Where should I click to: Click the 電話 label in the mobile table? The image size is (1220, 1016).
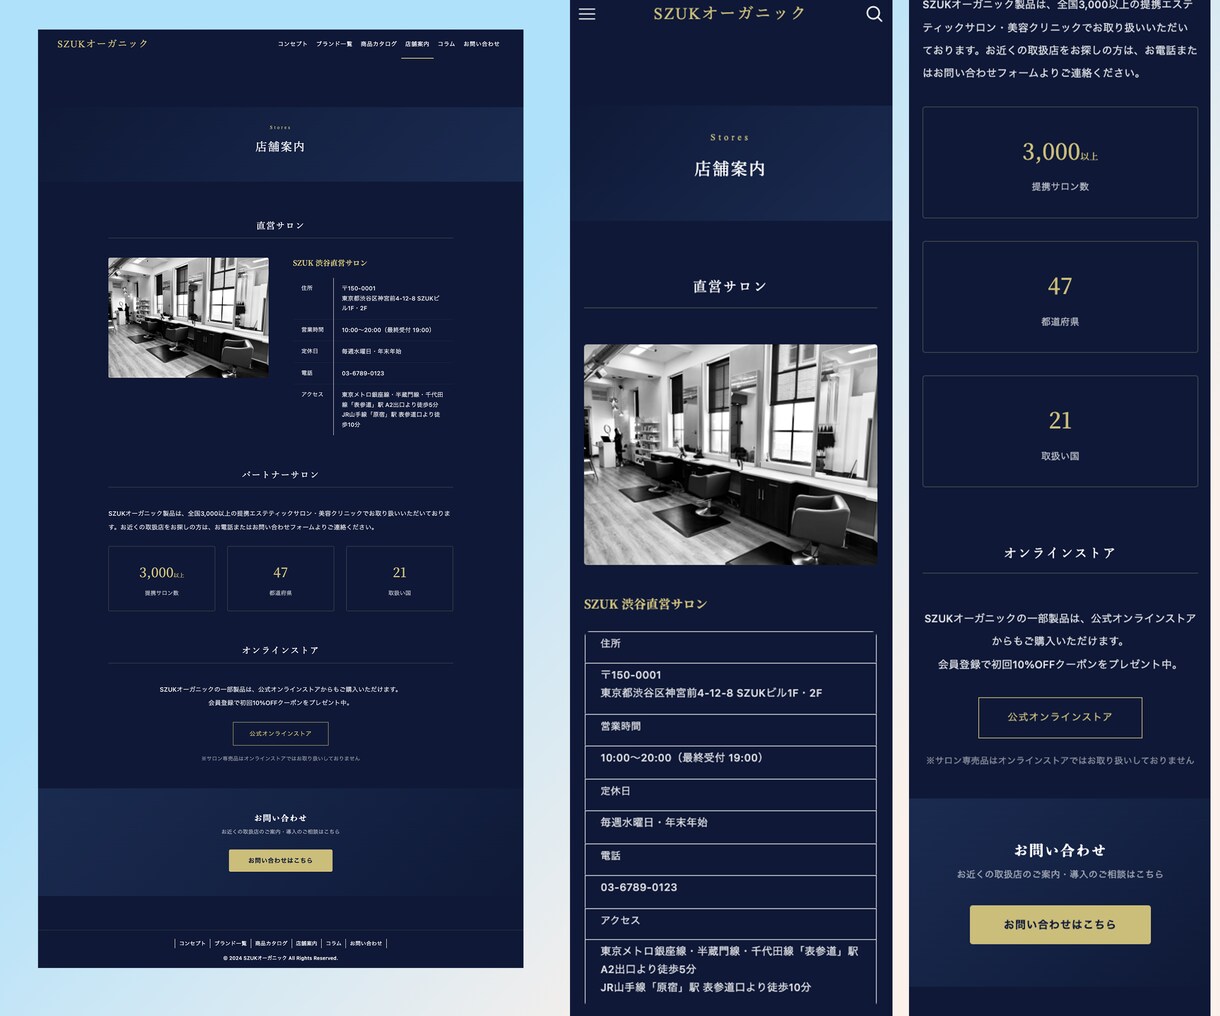[x=610, y=856]
